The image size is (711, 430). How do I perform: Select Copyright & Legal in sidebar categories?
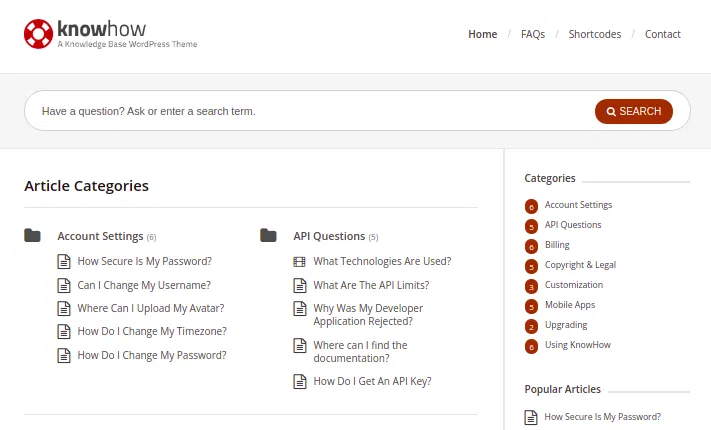pos(580,265)
